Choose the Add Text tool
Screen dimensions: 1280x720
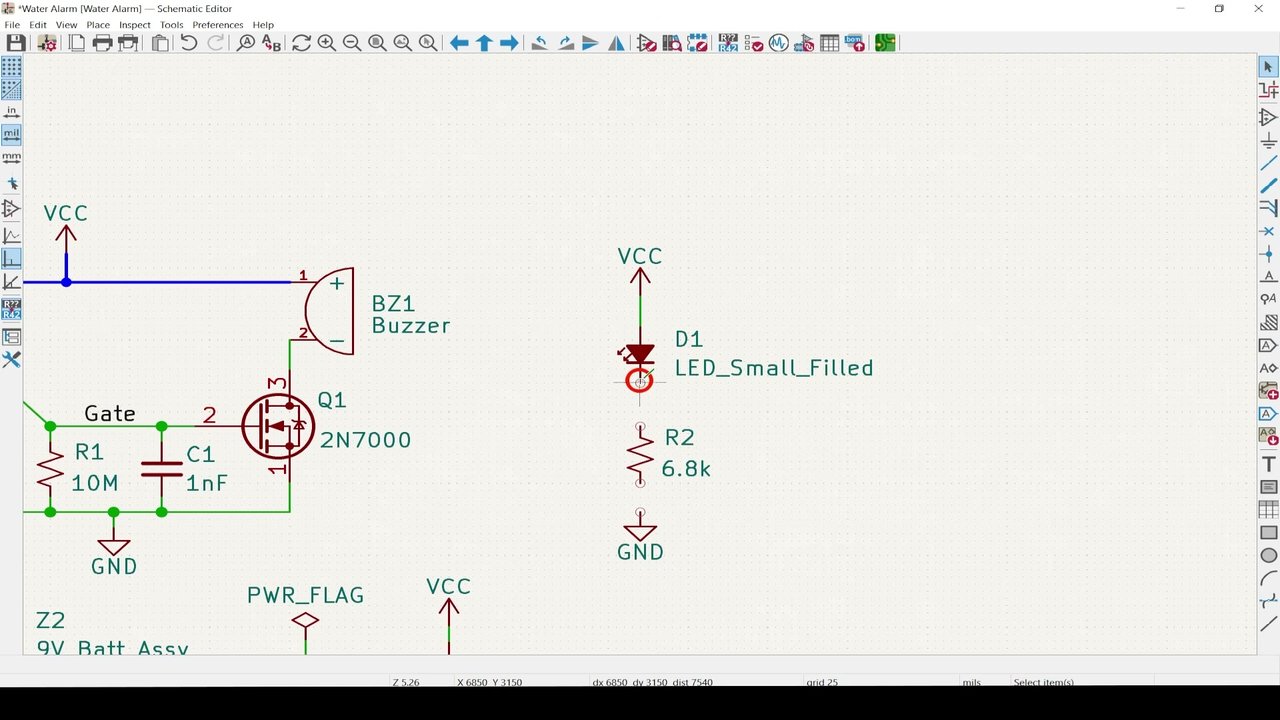1268,464
